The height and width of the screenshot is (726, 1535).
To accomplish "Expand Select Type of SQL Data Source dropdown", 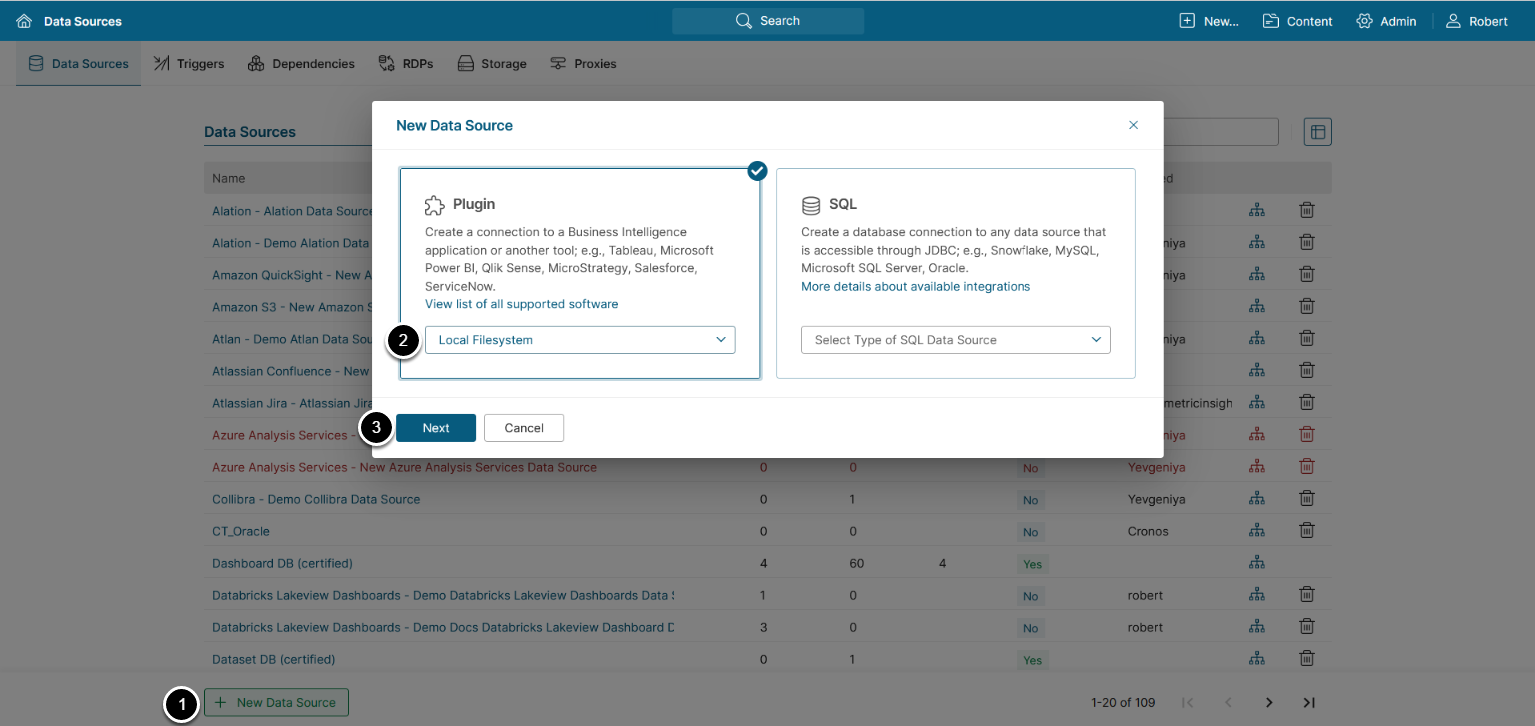I will 955,340.
